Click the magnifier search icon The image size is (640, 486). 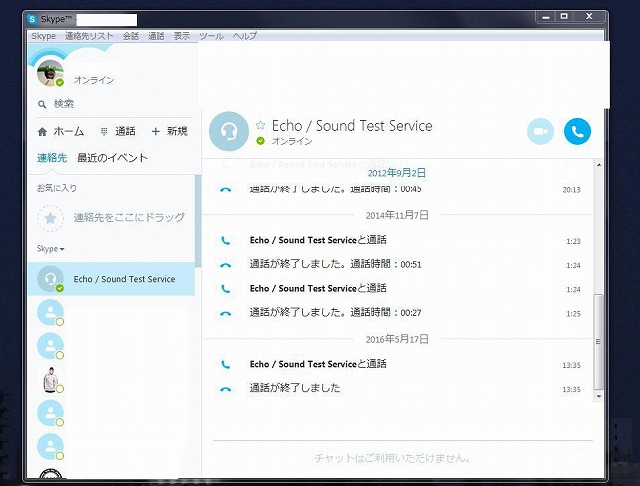click(42, 104)
